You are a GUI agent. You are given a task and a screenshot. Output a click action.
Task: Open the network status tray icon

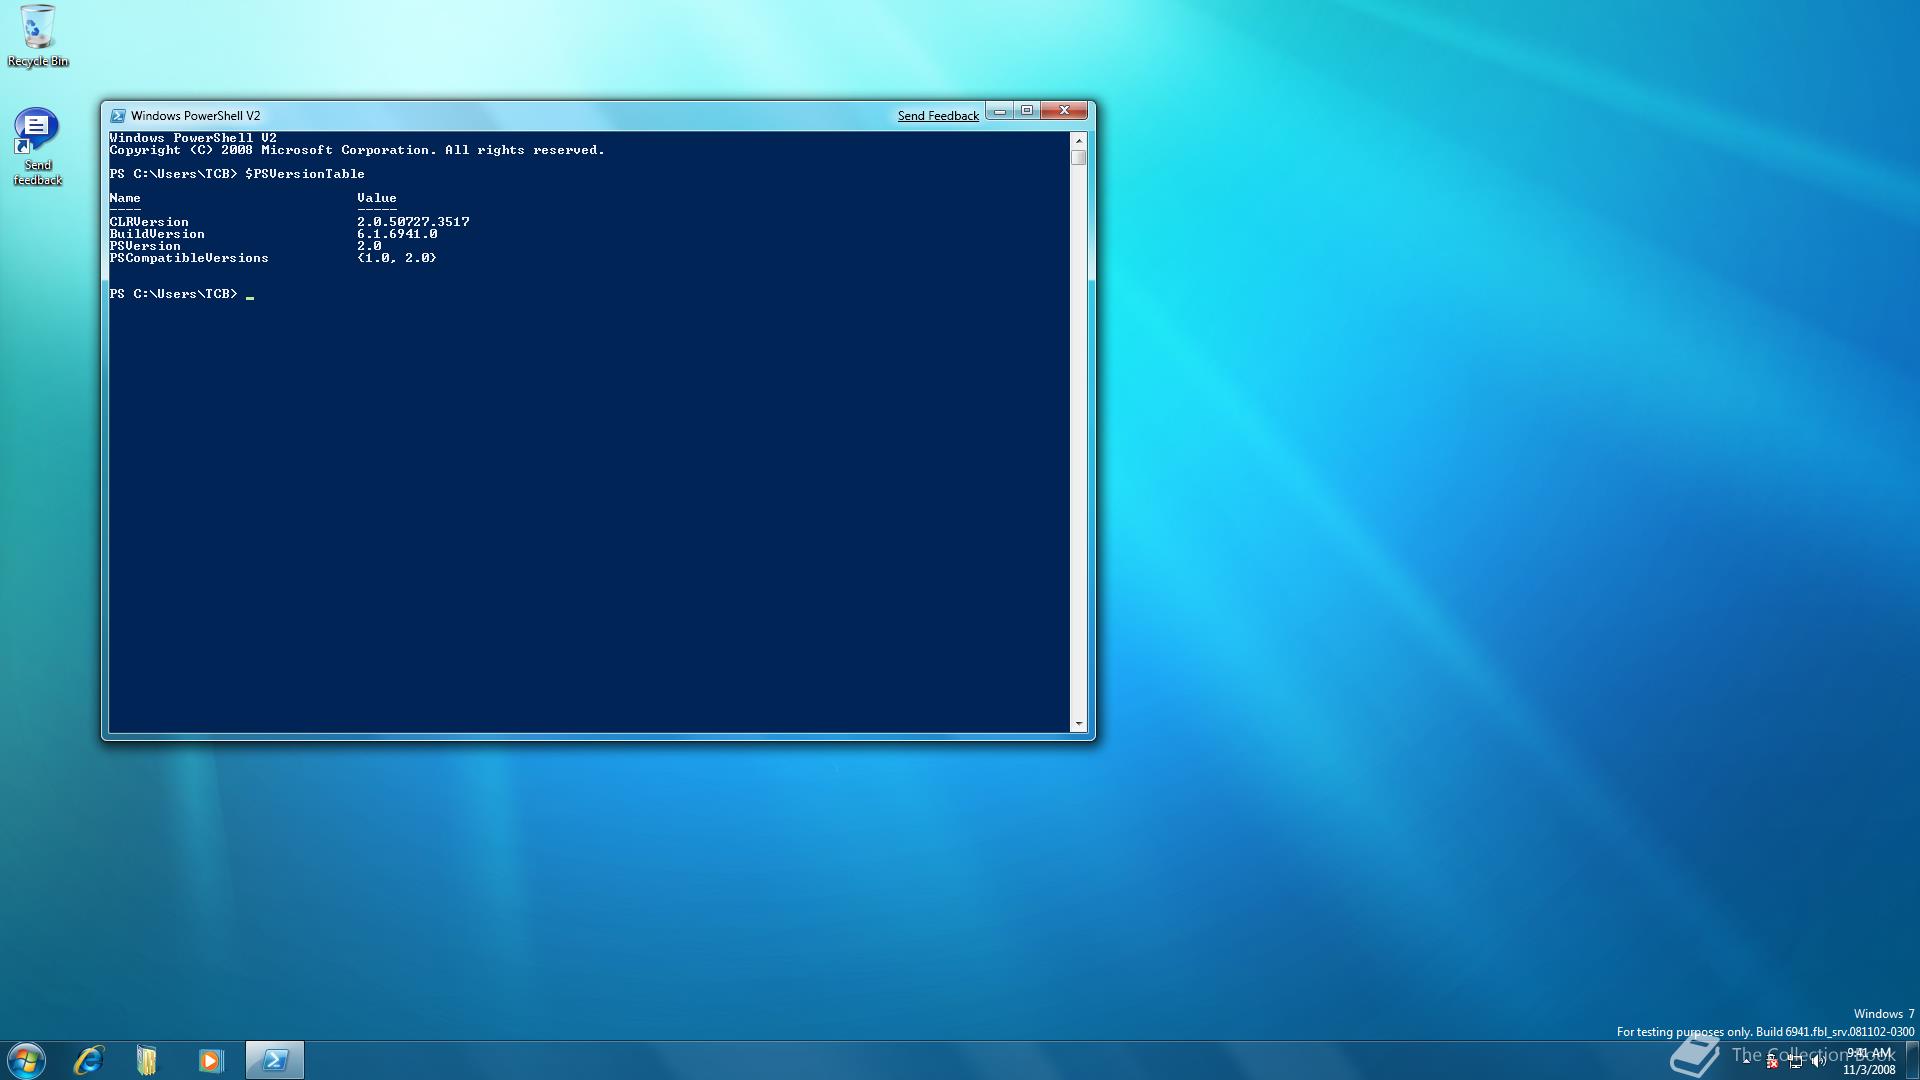point(1795,1062)
